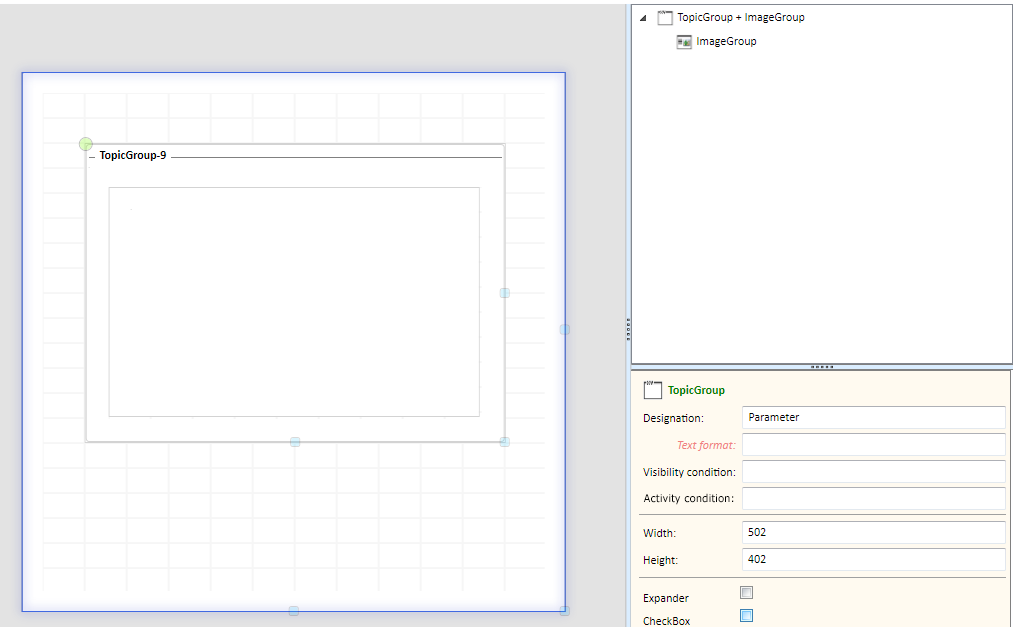Select the ImageGroup tree item label
This screenshot has height=628, width=1015.
pos(726,42)
